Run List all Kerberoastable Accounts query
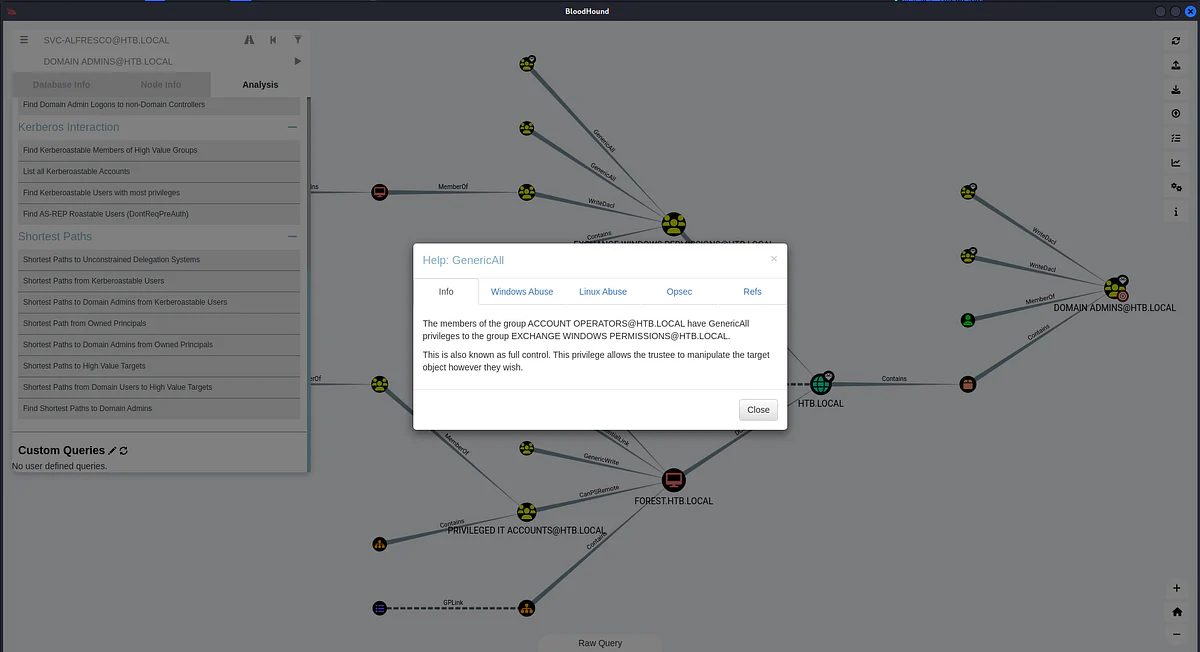Screen dimensions: 1200x652 click(159, 171)
